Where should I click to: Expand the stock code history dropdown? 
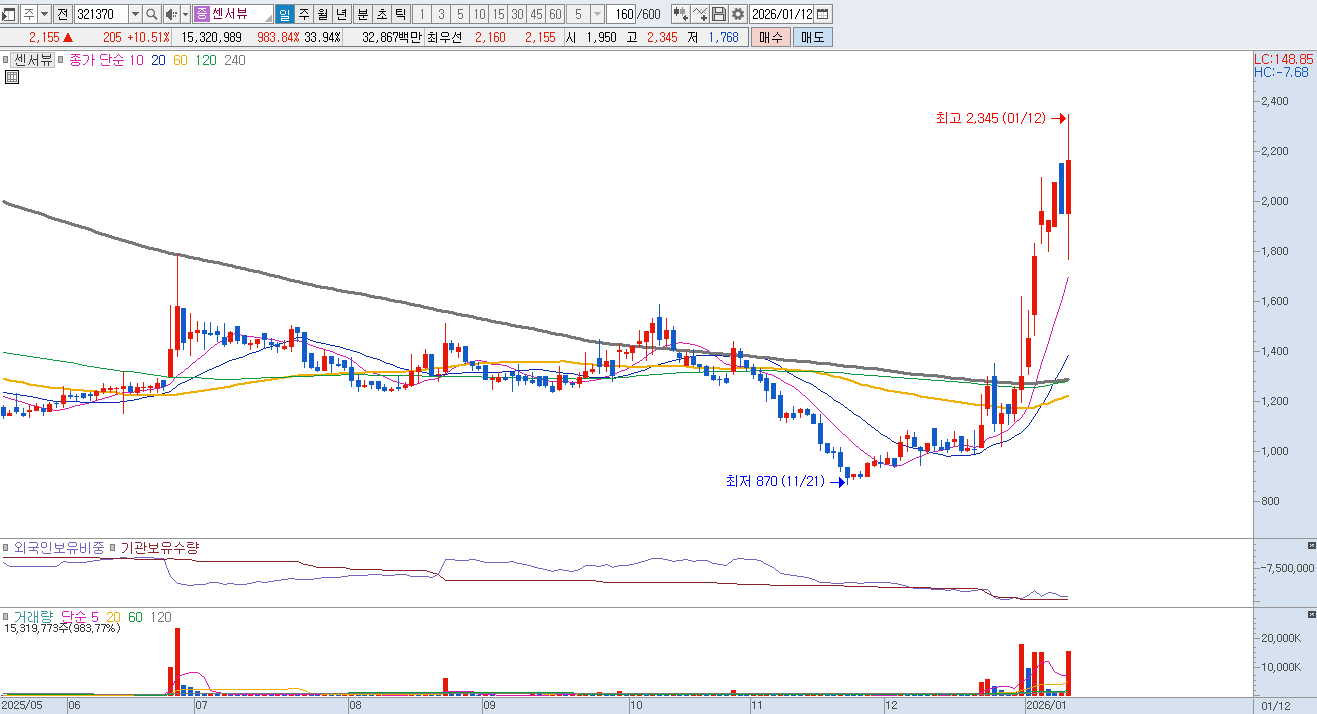[x=135, y=14]
